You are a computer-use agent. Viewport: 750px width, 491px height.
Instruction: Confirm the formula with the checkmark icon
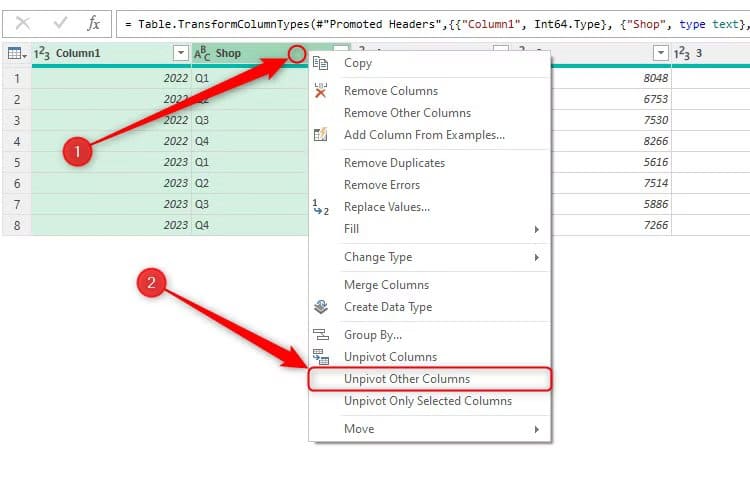pos(60,22)
